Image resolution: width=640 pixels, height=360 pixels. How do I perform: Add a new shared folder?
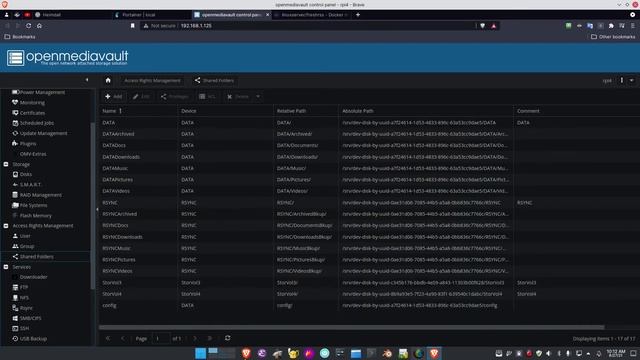pyautogui.click(x=113, y=97)
